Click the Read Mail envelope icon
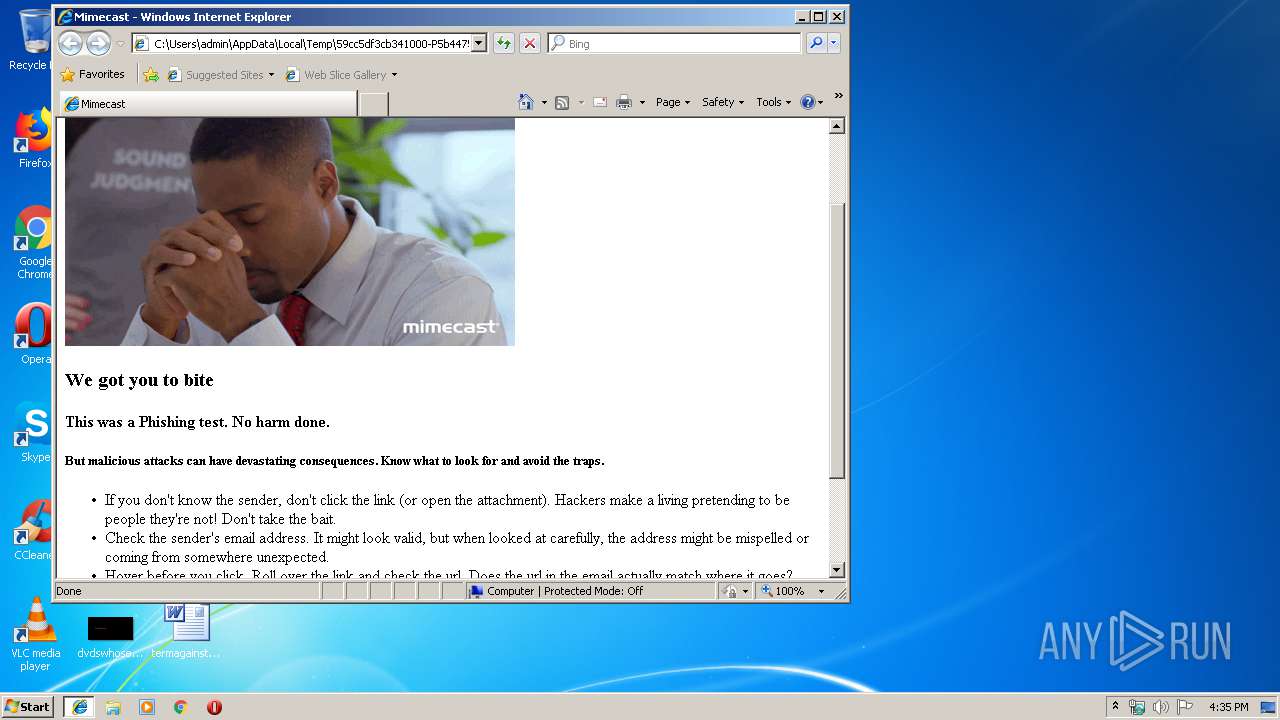This screenshot has height=720, width=1280. point(600,102)
